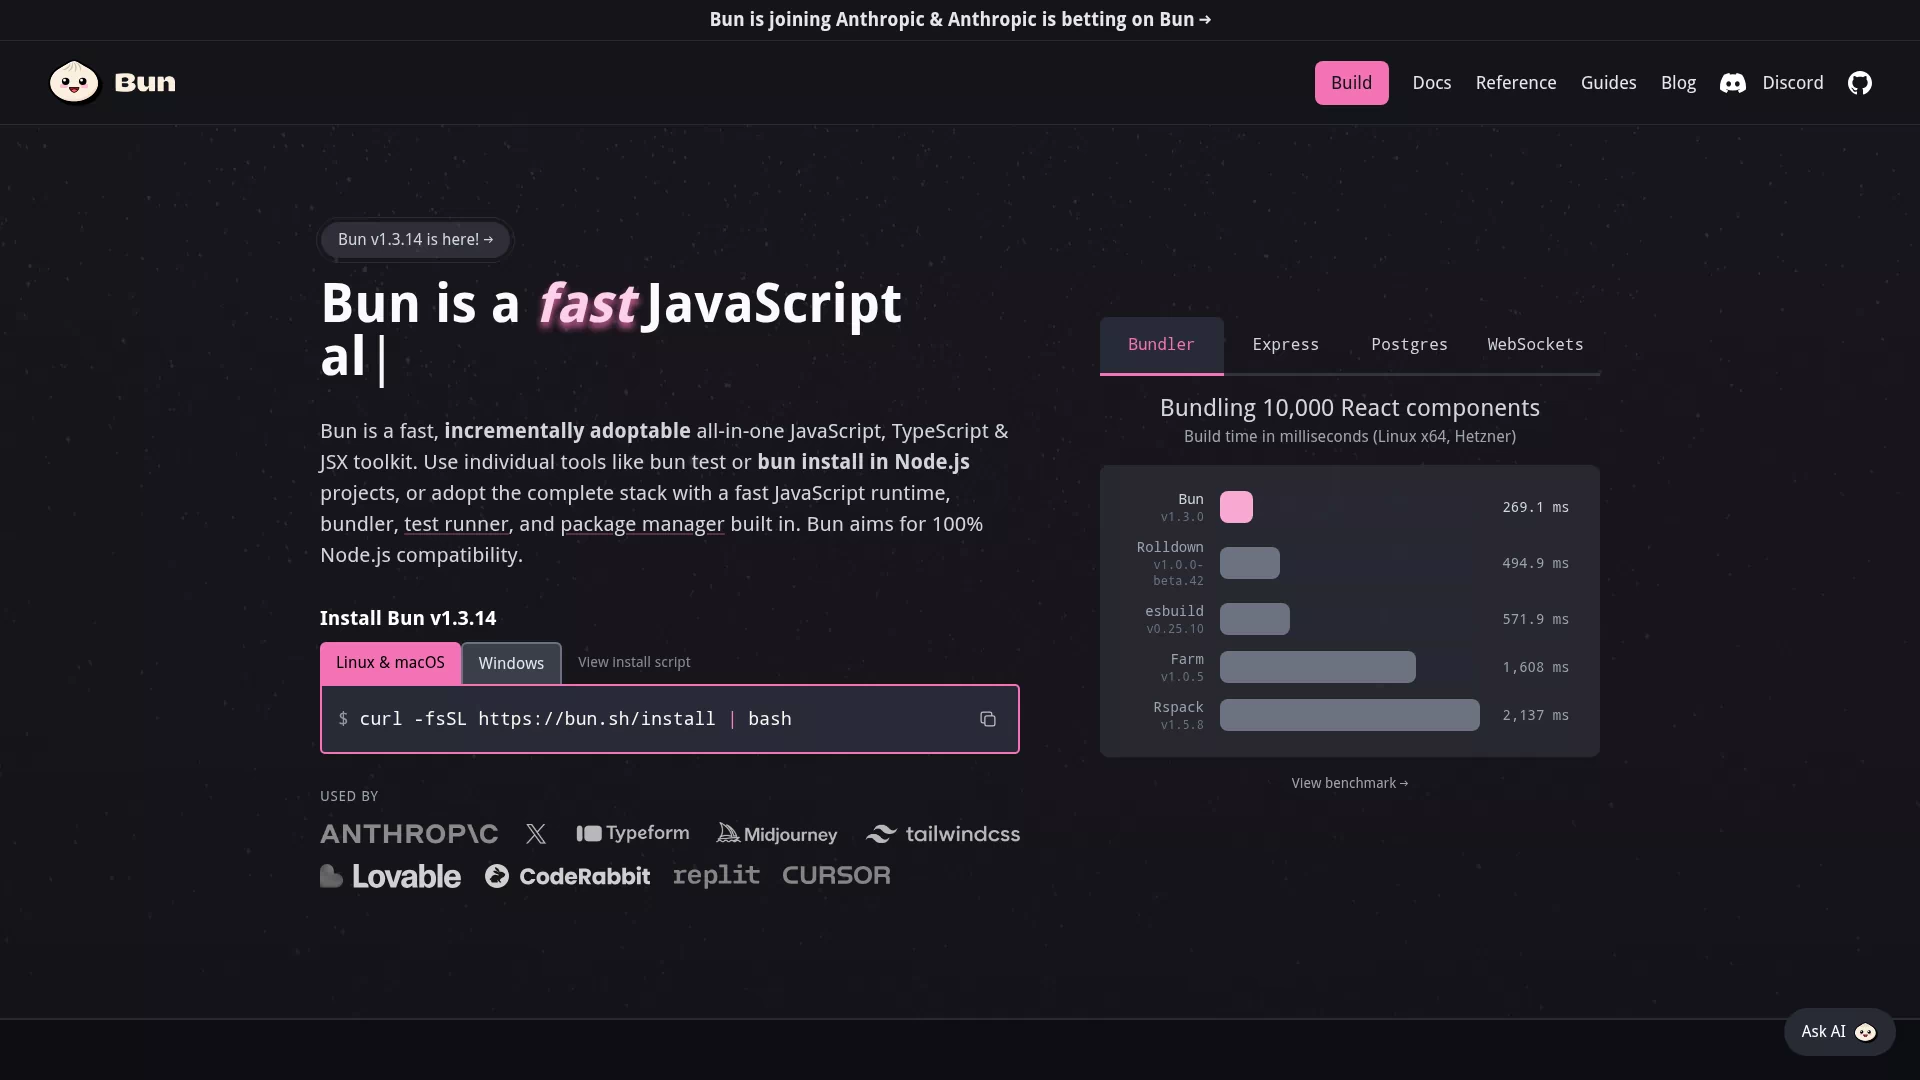The image size is (1920, 1080).
Task: Open the Docs navigation link
Action: point(1431,83)
